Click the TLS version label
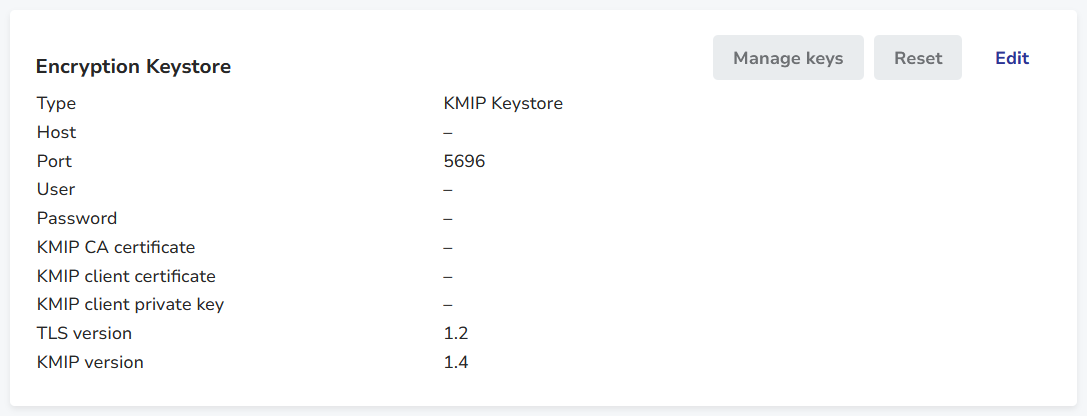 pos(84,334)
